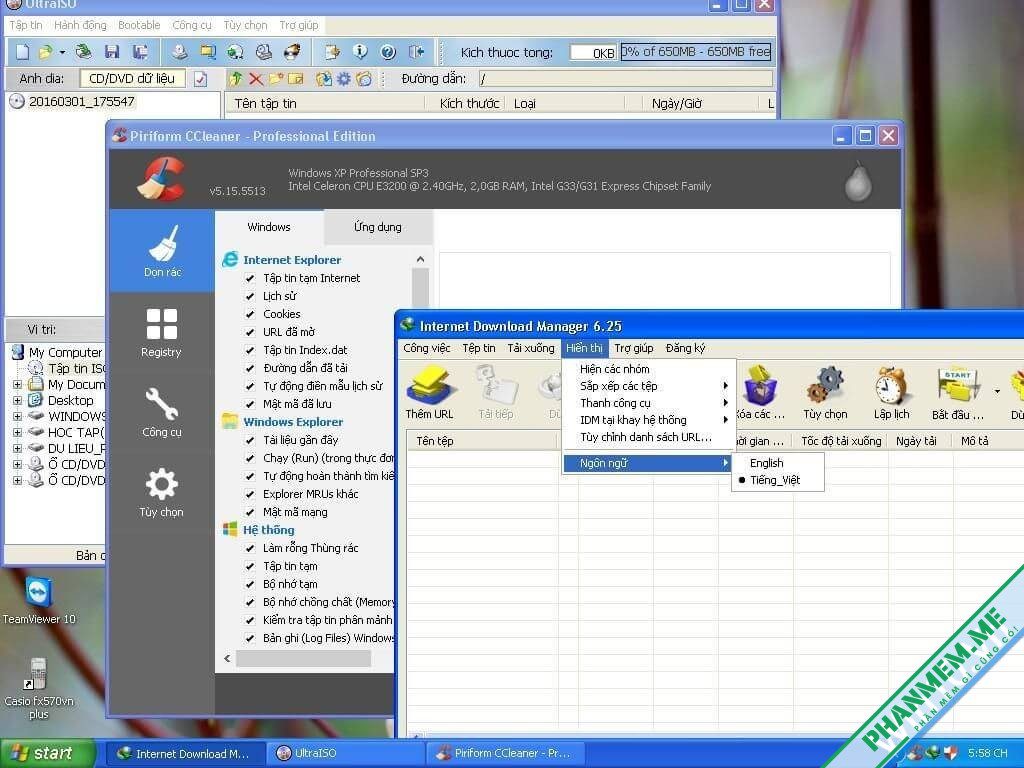Image resolution: width=1024 pixels, height=768 pixels.
Task: Click the gear icon in UltraISO's path toolbar
Action: click(x=344, y=79)
